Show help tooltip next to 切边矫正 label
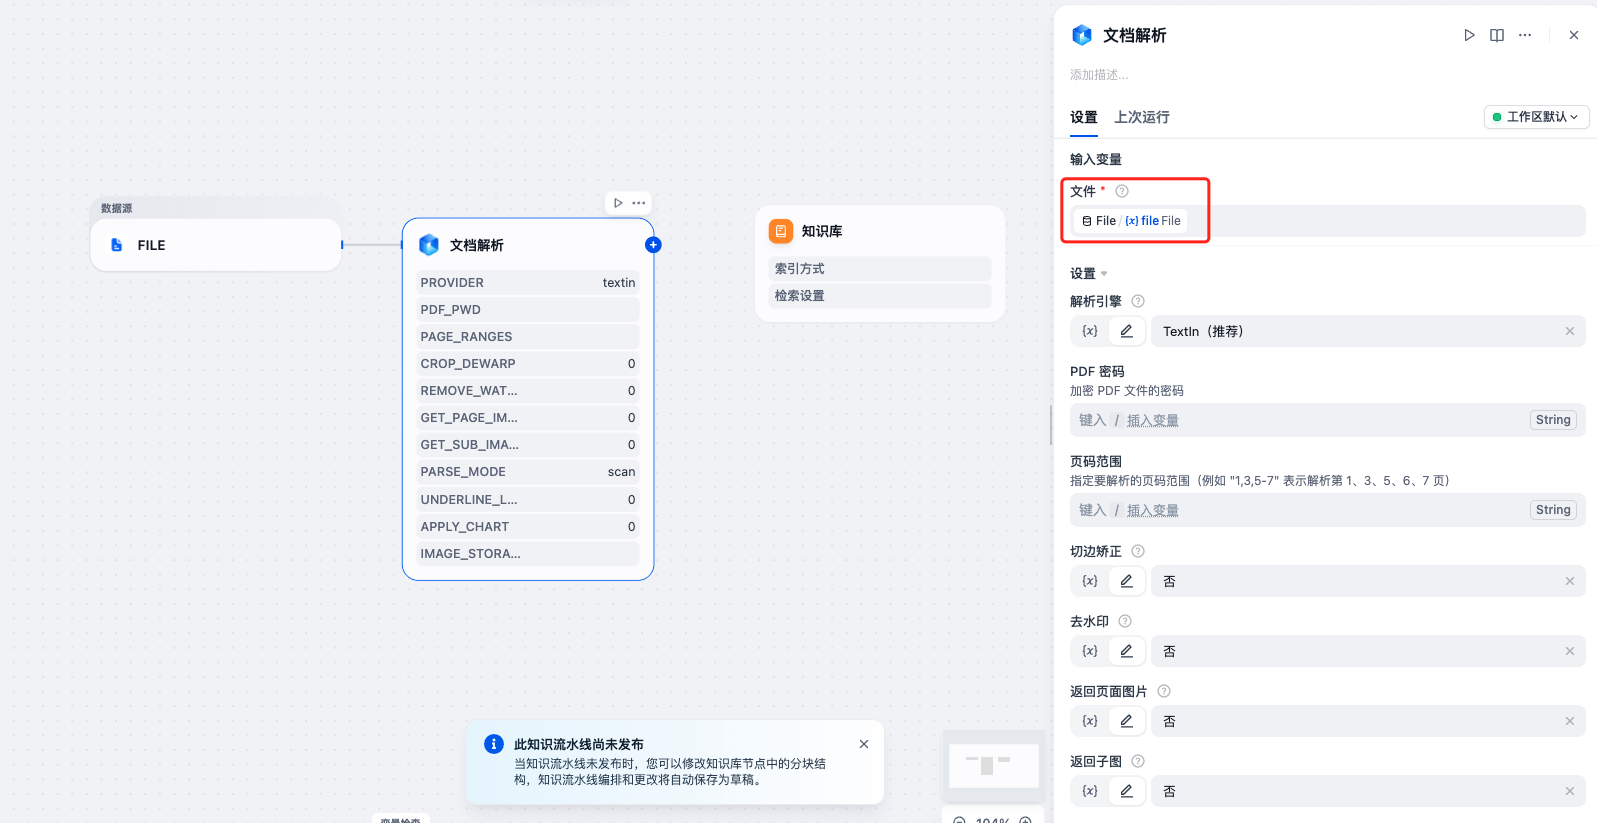The width and height of the screenshot is (1597, 823). [x=1138, y=551]
